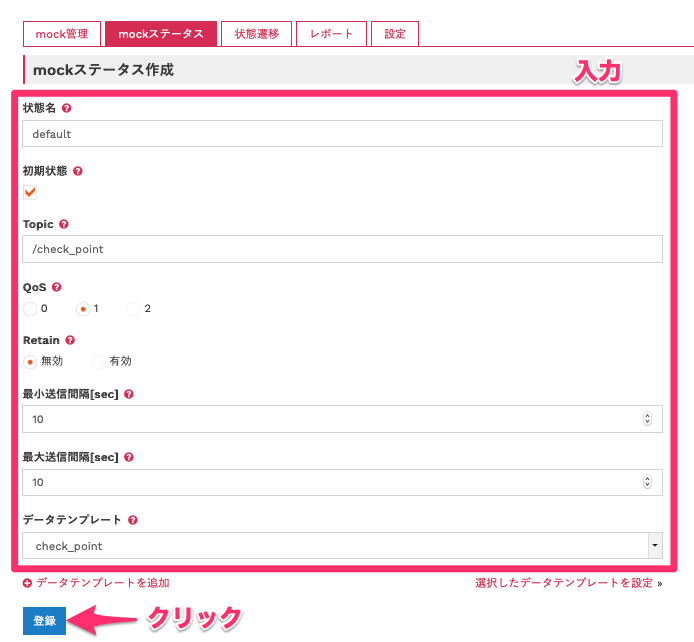Open the データテンプレート dropdown showing check_point
Viewport: 694px width, 642px height.
pos(342,546)
